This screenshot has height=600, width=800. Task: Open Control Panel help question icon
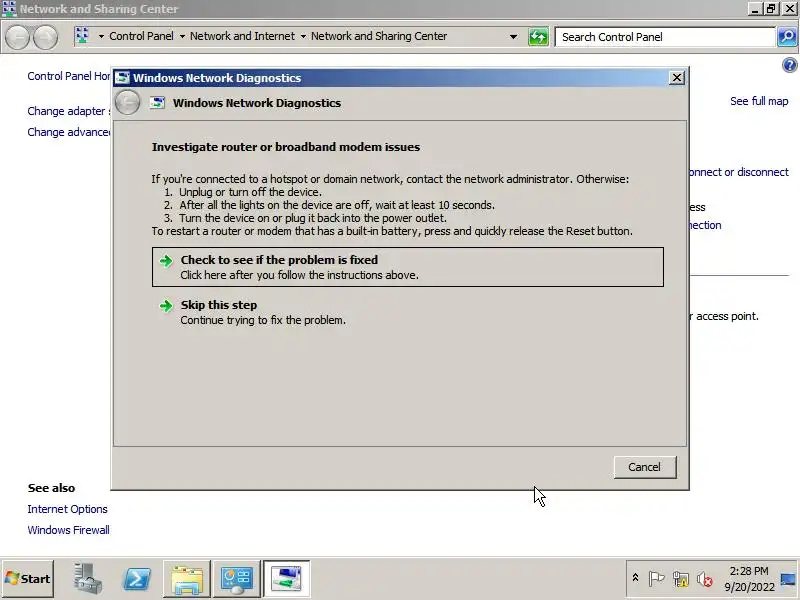[789, 65]
